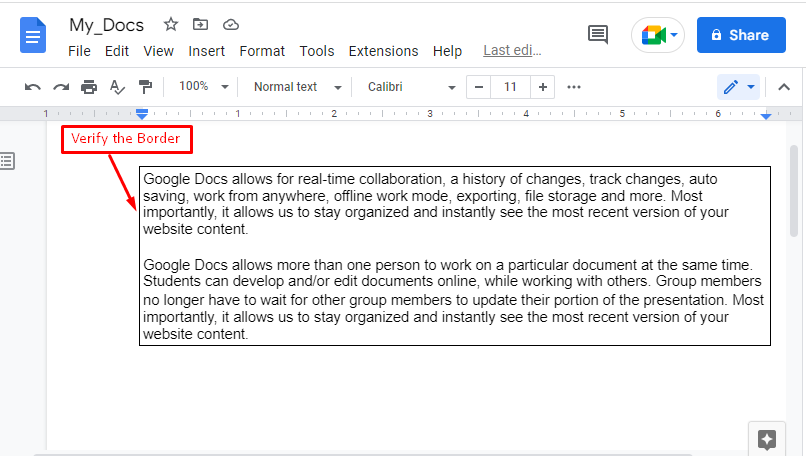This screenshot has height=456, width=806.
Task: Click the left indent marker on ruler
Action: click(142, 114)
